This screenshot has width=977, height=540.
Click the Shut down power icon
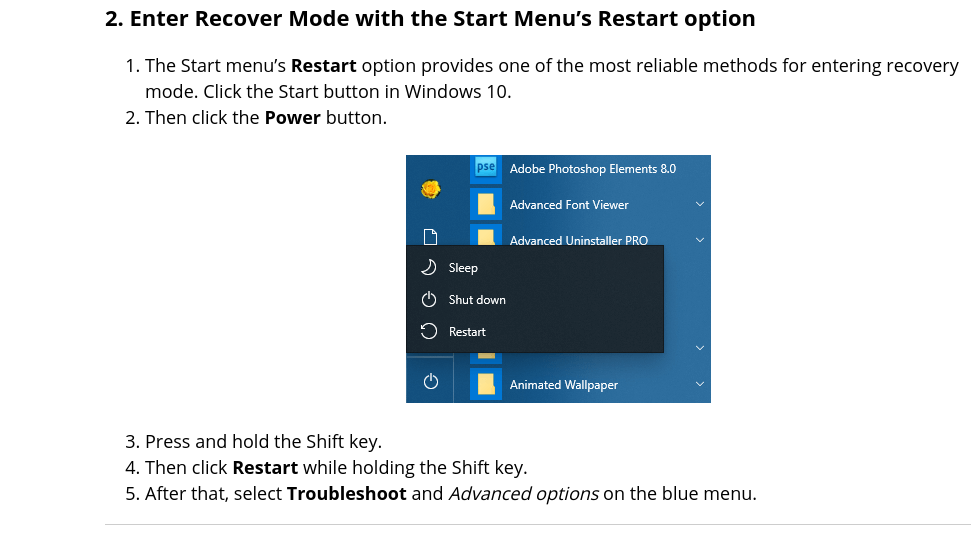click(x=429, y=300)
